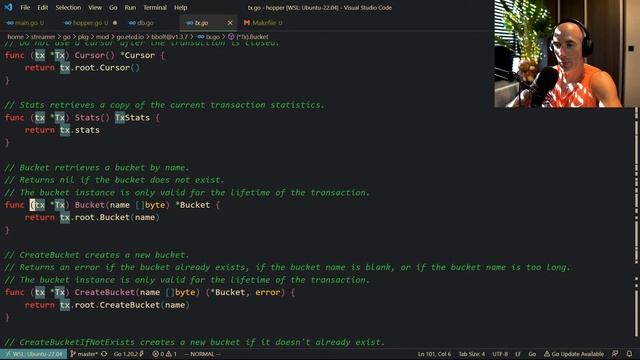Click 'Go Update Available' warning status item
Image resolution: width=640 pixels, height=360 pixels.
(574, 354)
